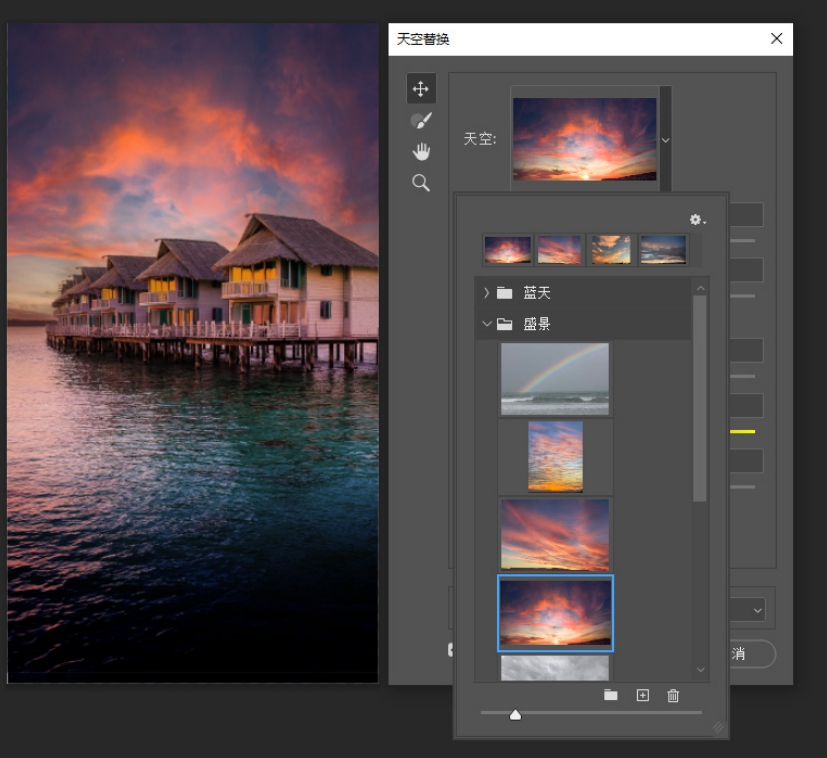Choose the first recent sky thumbnail
The image size is (827, 758).
(x=508, y=249)
